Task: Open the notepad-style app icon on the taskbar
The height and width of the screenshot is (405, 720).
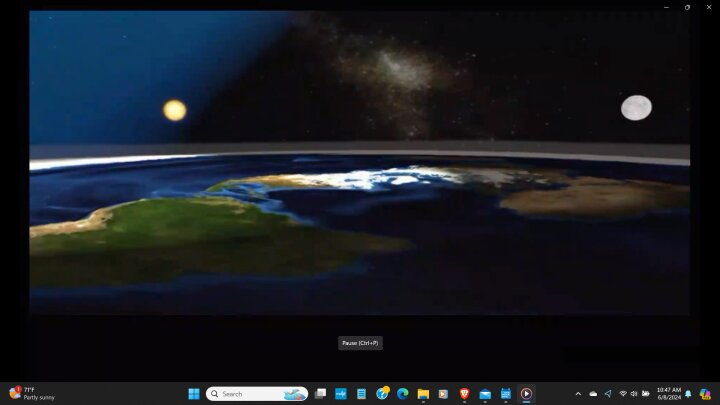Action: pos(361,394)
